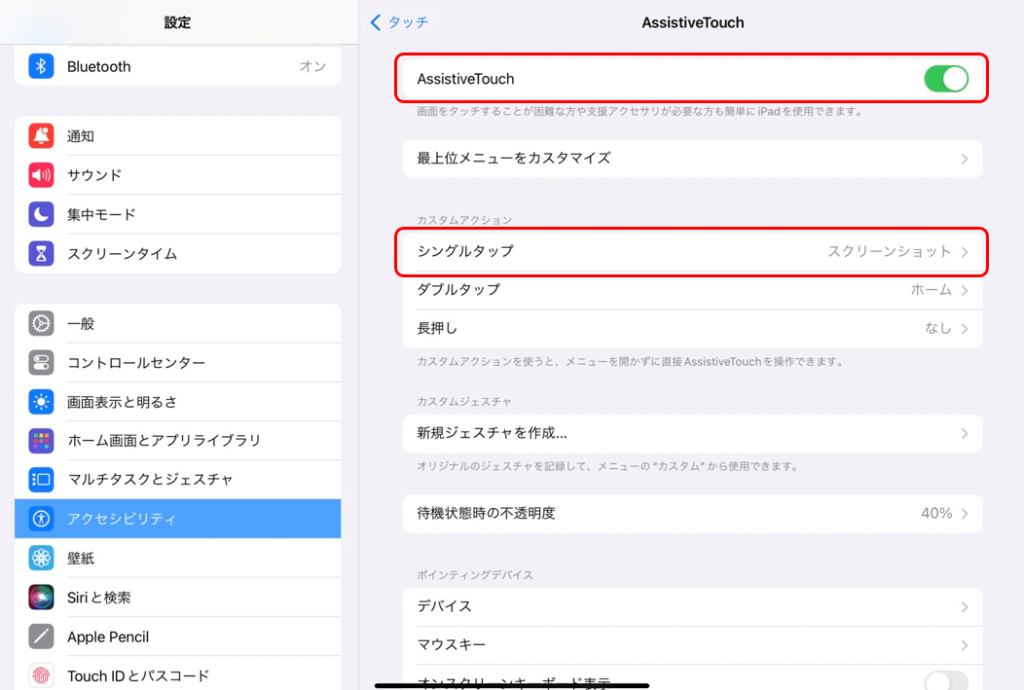Viewport: 1024px width, 690px height.
Task: Open 新規ジェスチャを作成...
Action: tap(692, 433)
